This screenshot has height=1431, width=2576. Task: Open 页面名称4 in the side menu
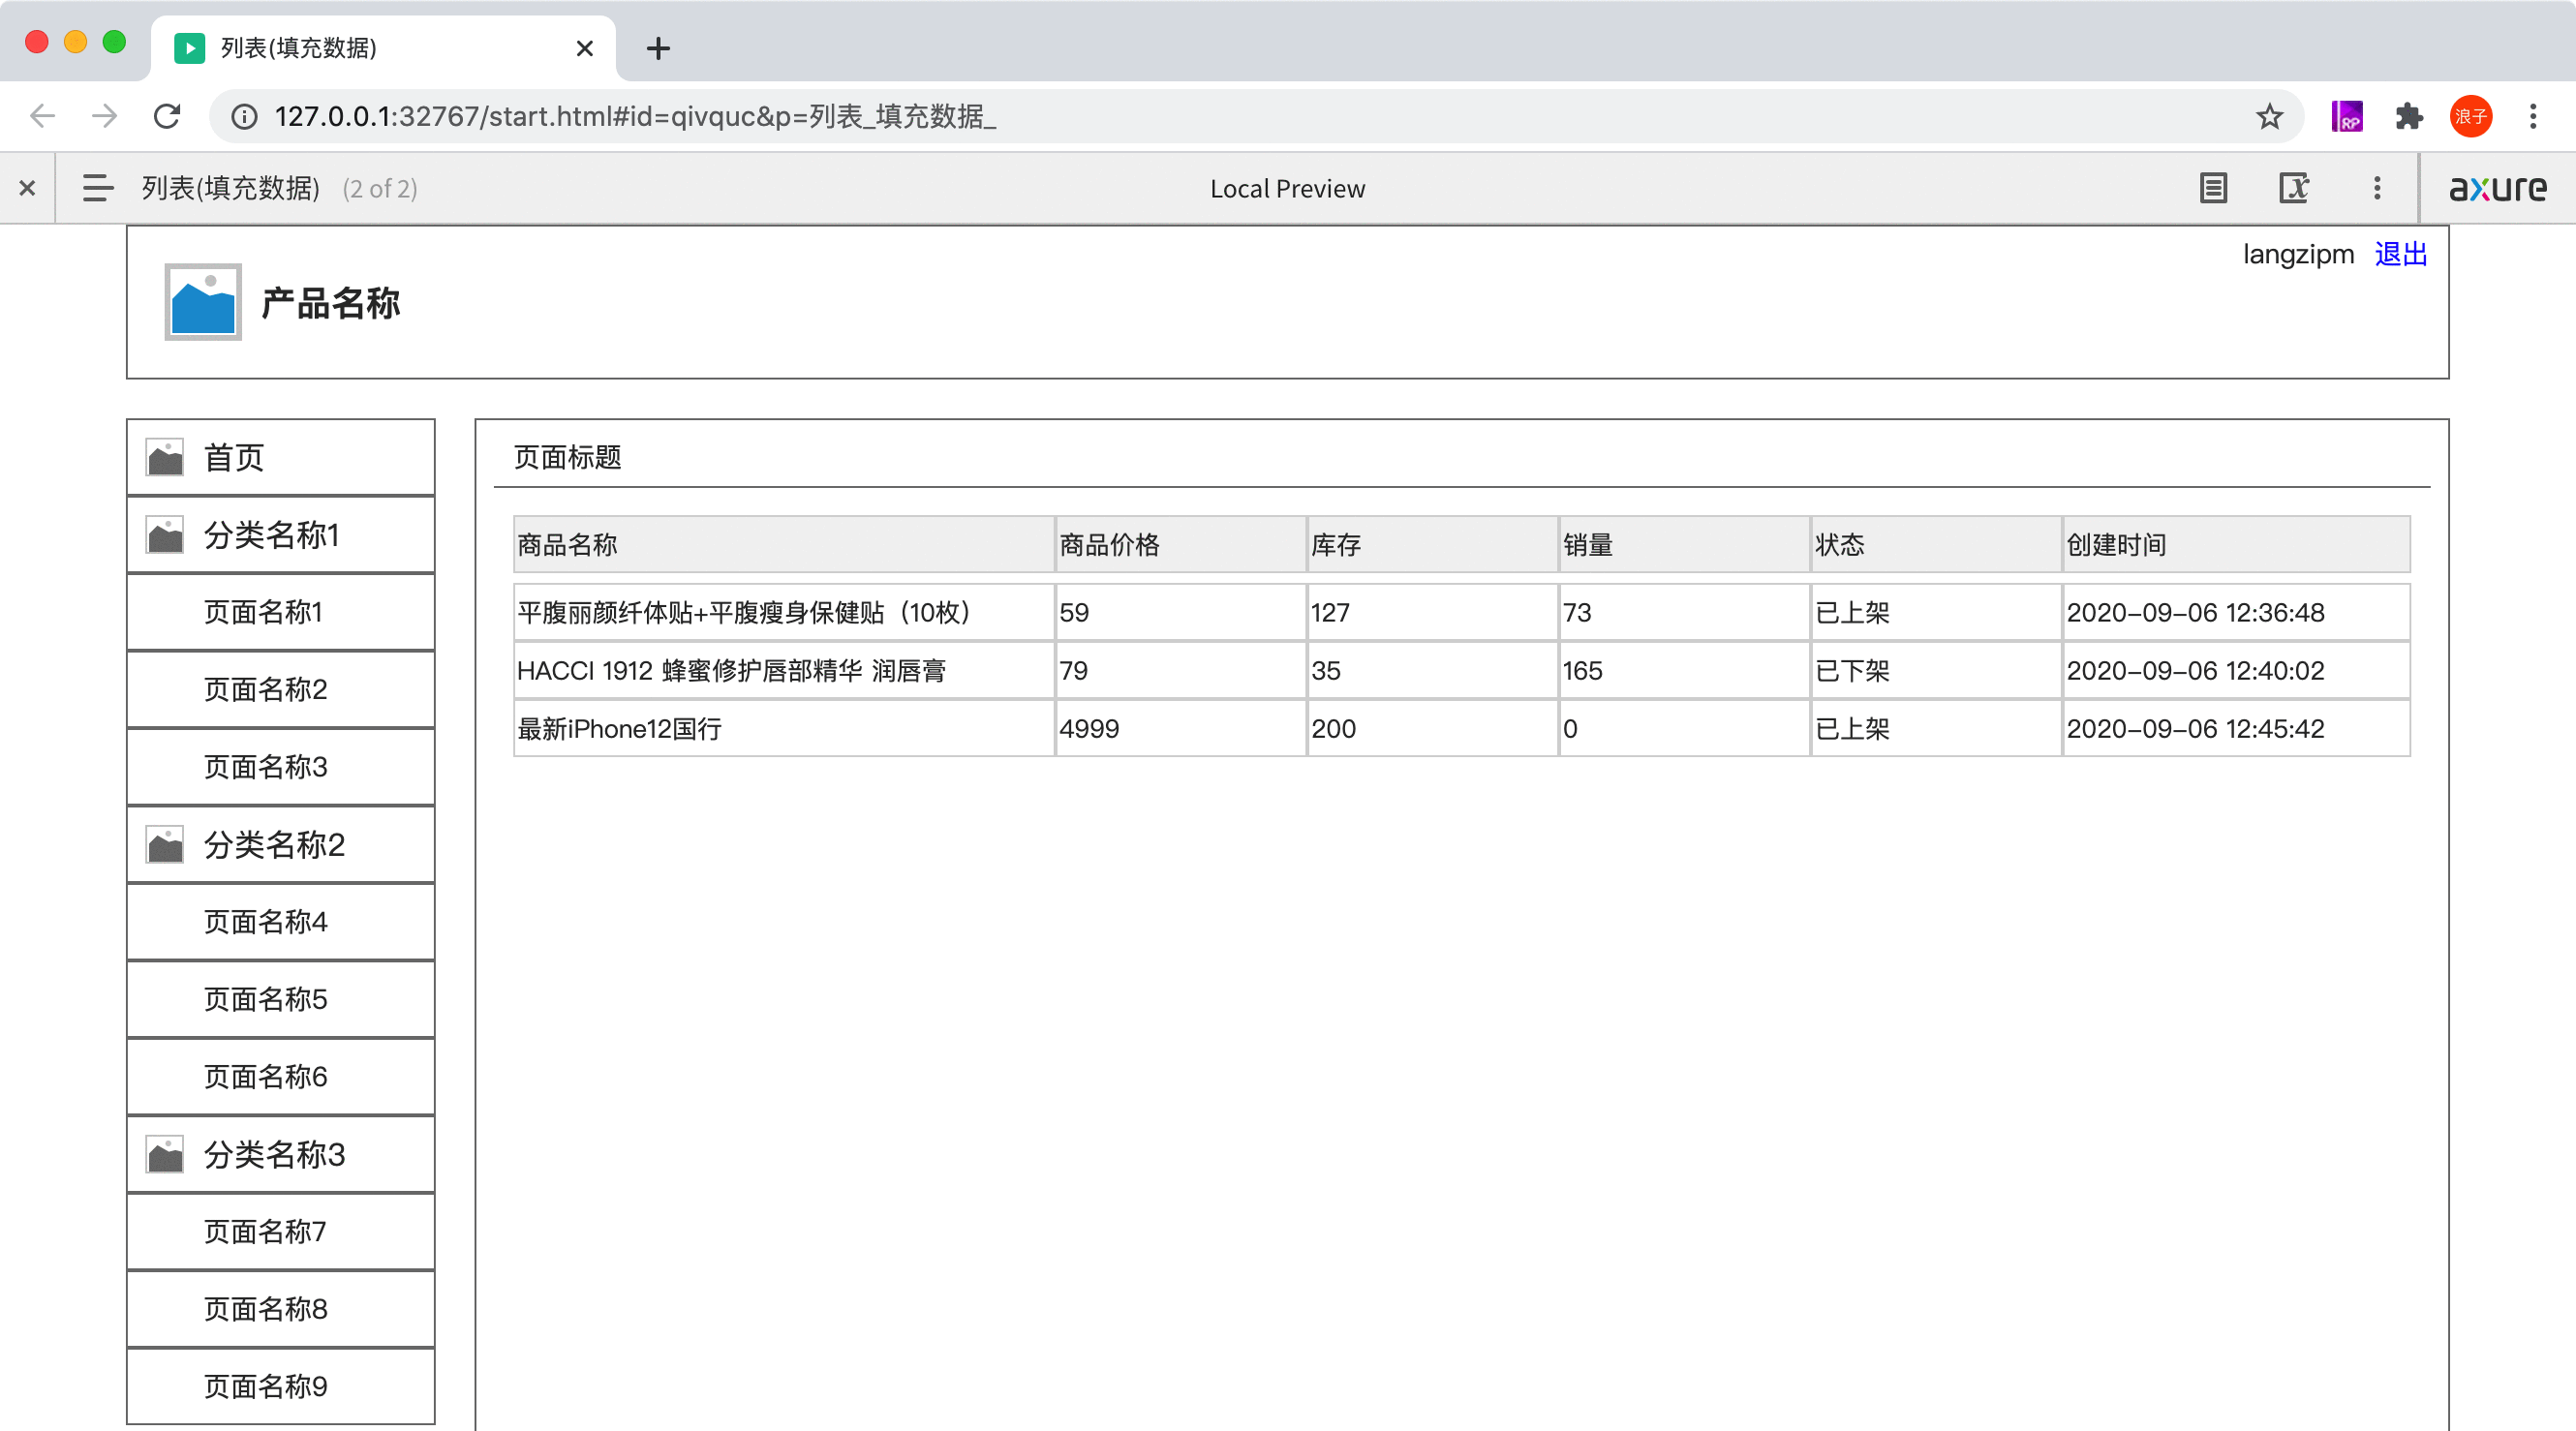281,922
